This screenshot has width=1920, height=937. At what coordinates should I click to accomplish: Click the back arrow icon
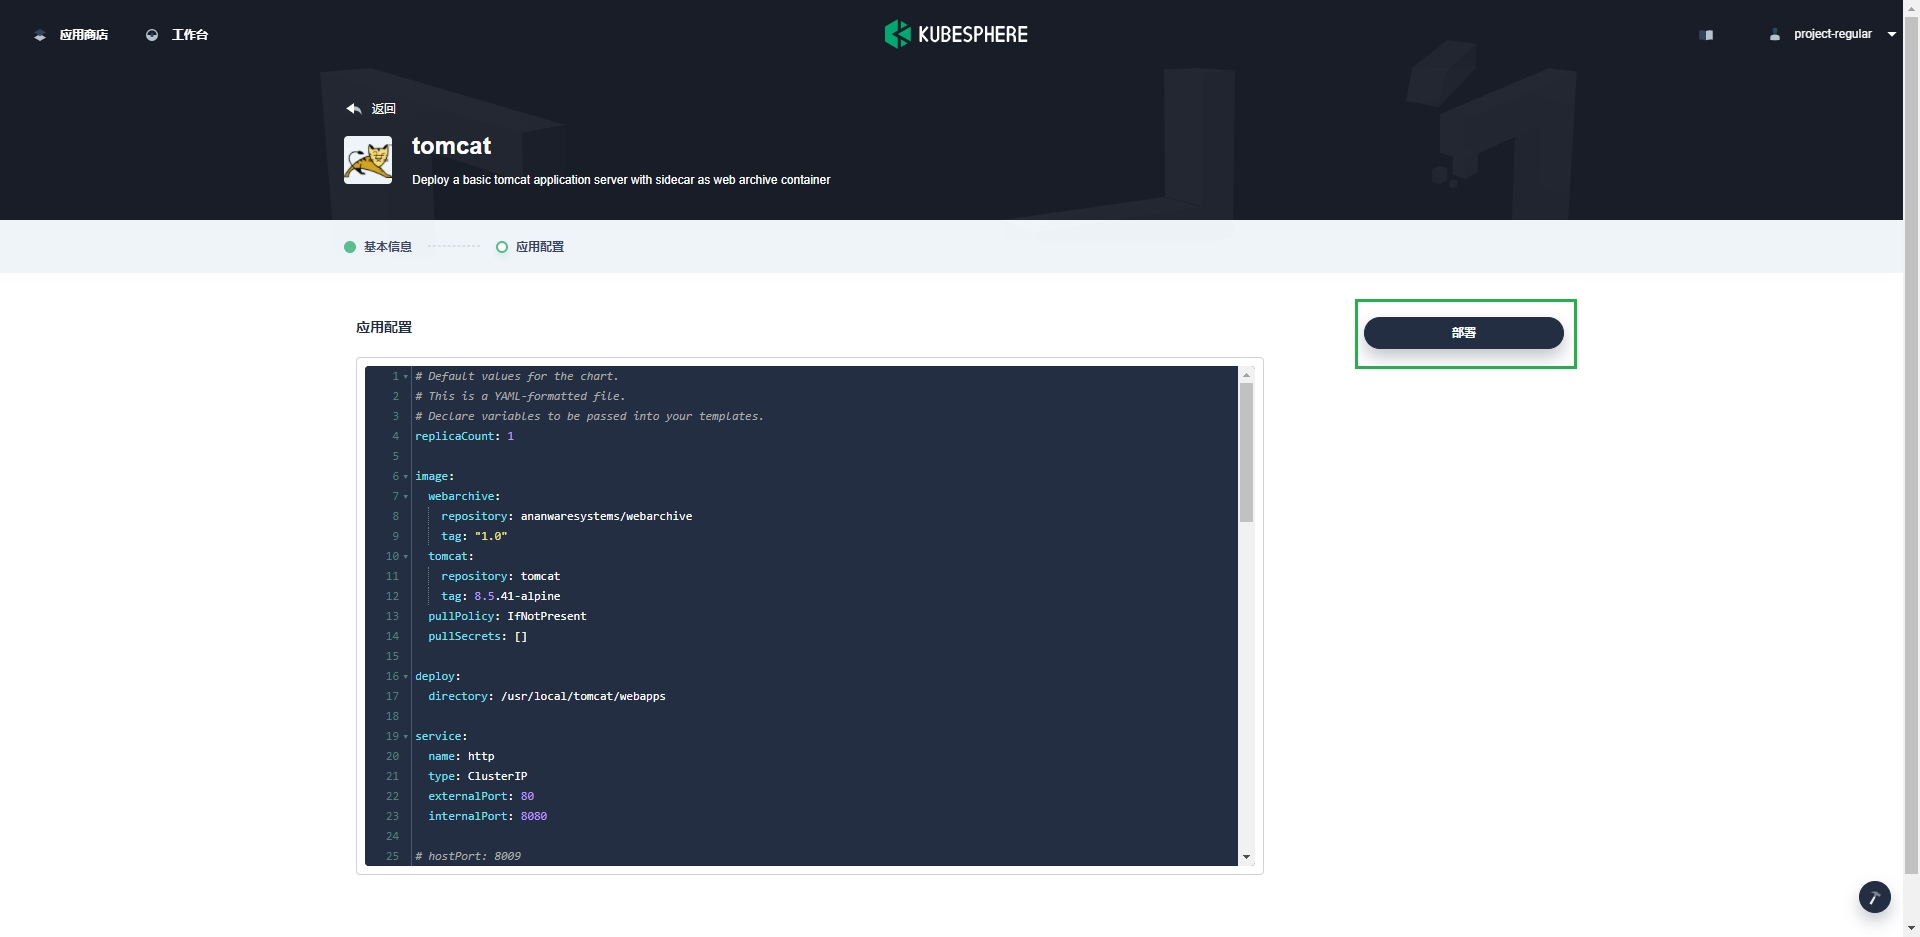(353, 108)
